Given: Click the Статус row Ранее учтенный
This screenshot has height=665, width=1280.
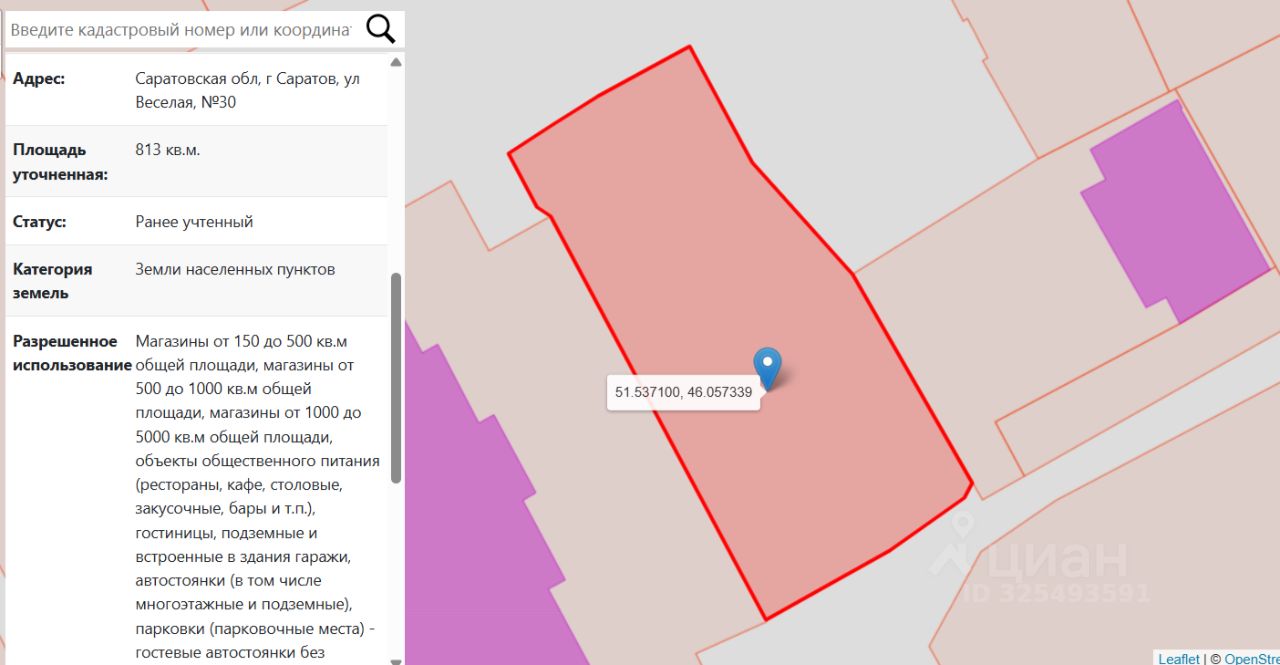Looking at the screenshot, I should click(x=196, y=221).
